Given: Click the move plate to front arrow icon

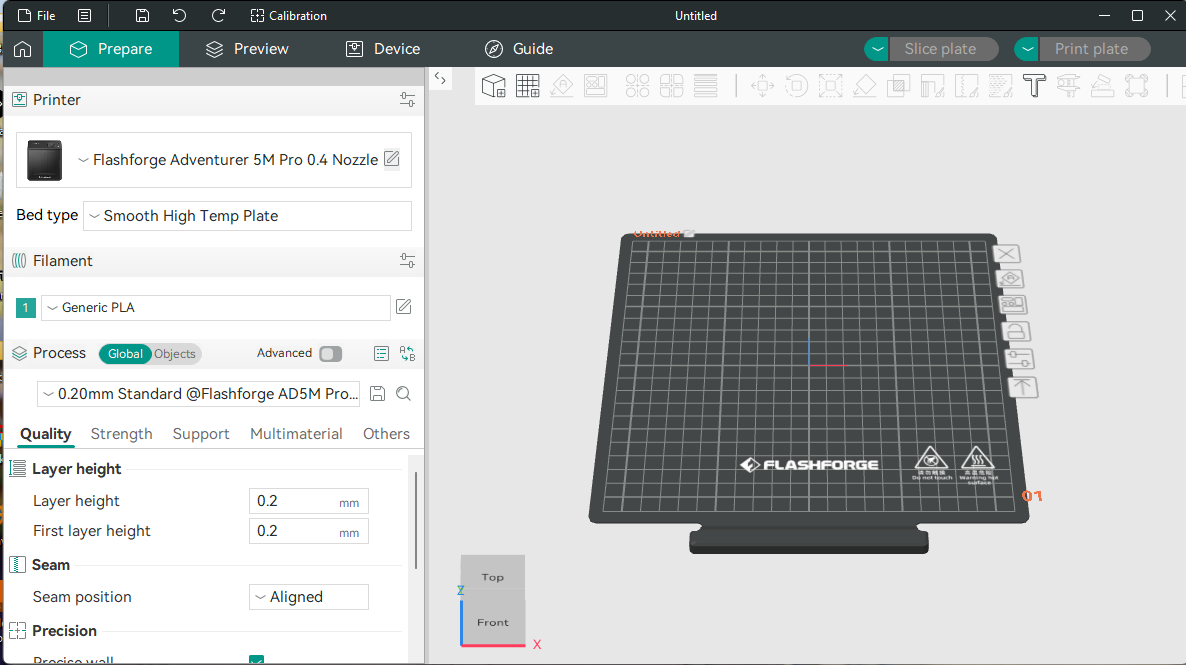Looking at the screenshot, I should click(1023, 387).
